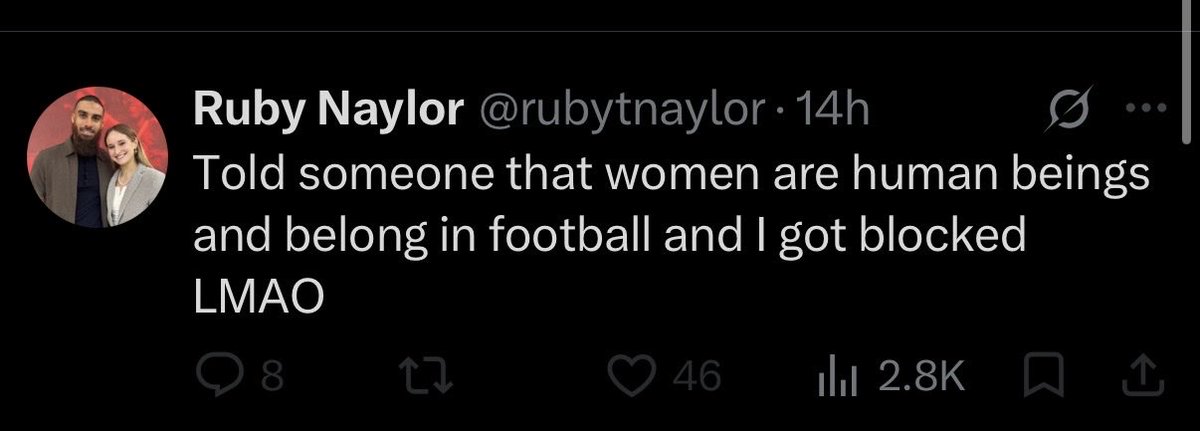Click the 2.8K views count

(923, 378)
